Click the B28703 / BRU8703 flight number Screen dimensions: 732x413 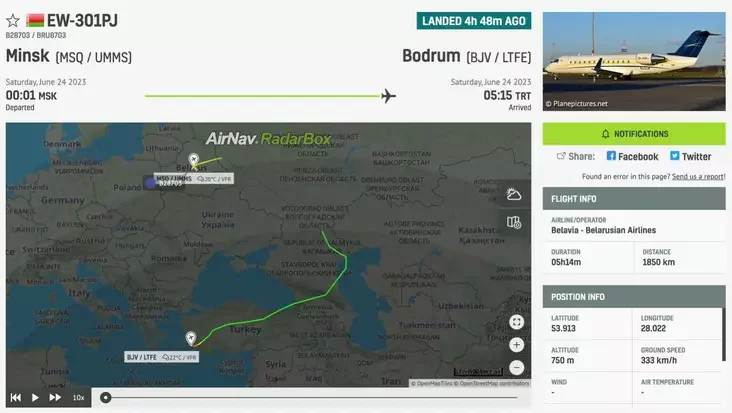[36, 35]
